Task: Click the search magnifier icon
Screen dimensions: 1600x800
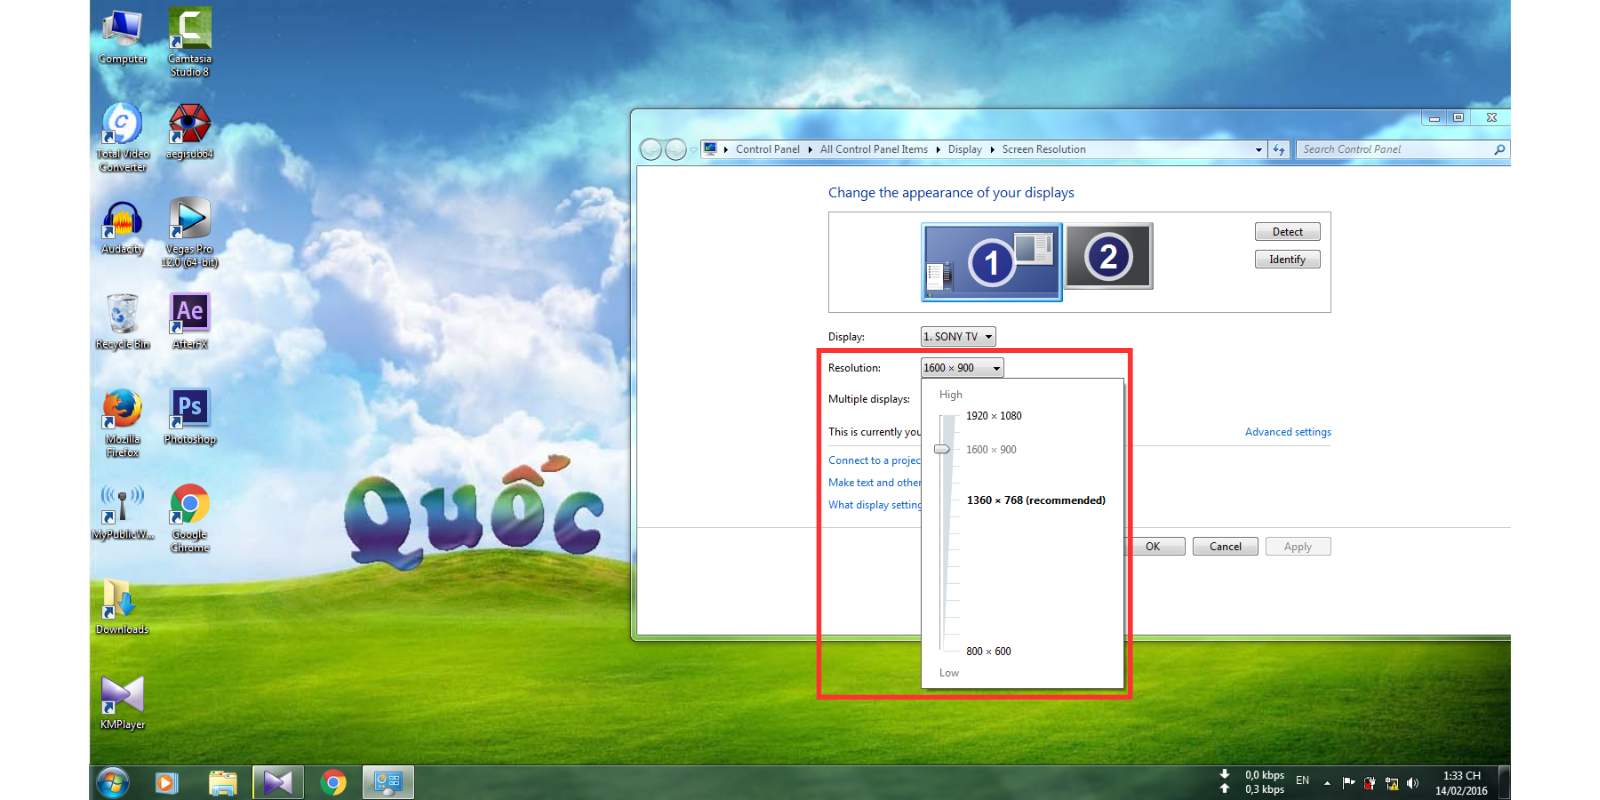Action: coord(1499,149)
